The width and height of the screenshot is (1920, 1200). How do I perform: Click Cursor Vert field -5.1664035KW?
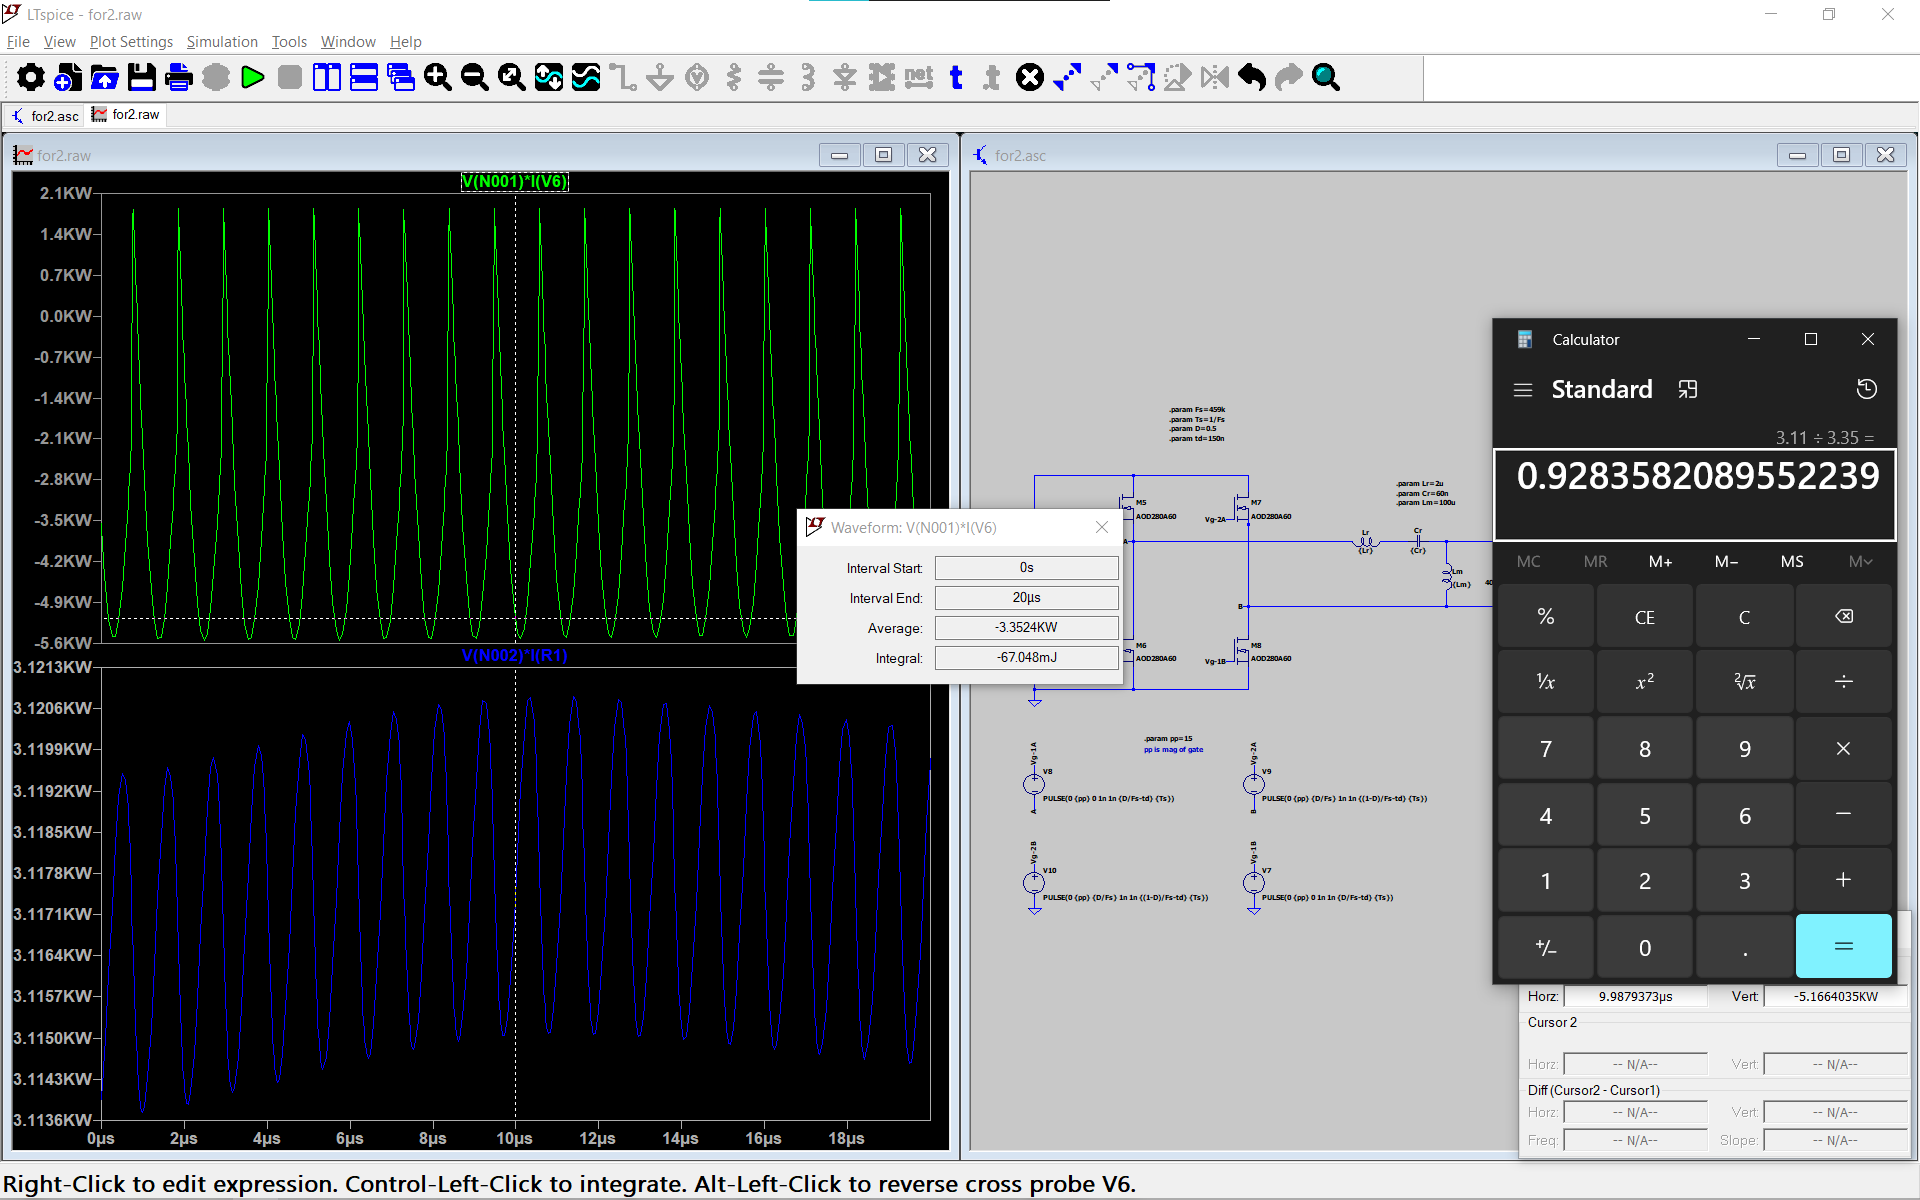(x=1835, y=996)
